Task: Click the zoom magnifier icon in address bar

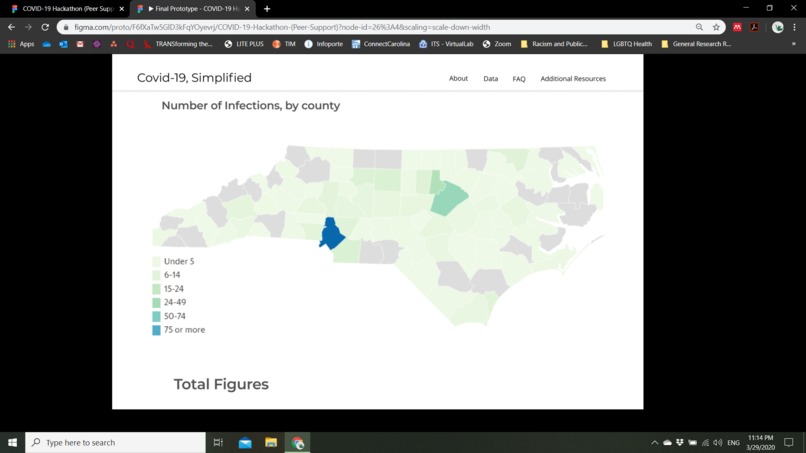Action: (699, 27)
